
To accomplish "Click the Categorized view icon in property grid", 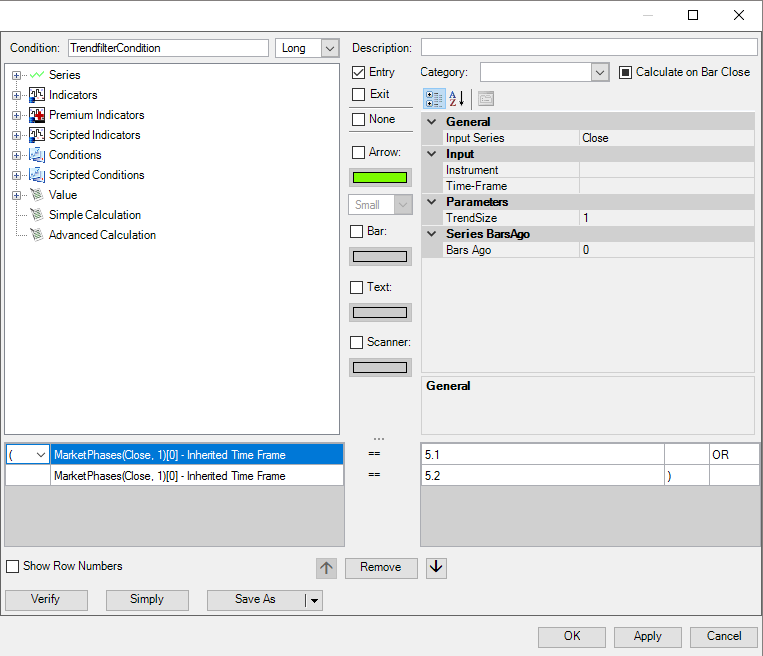I will [x=434, y=99].
